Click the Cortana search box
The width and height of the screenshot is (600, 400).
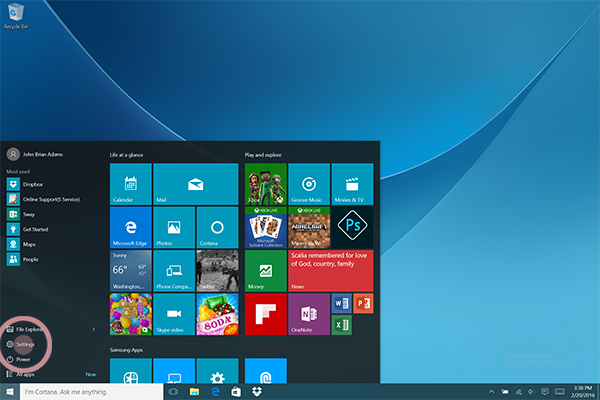pos(92,392)
